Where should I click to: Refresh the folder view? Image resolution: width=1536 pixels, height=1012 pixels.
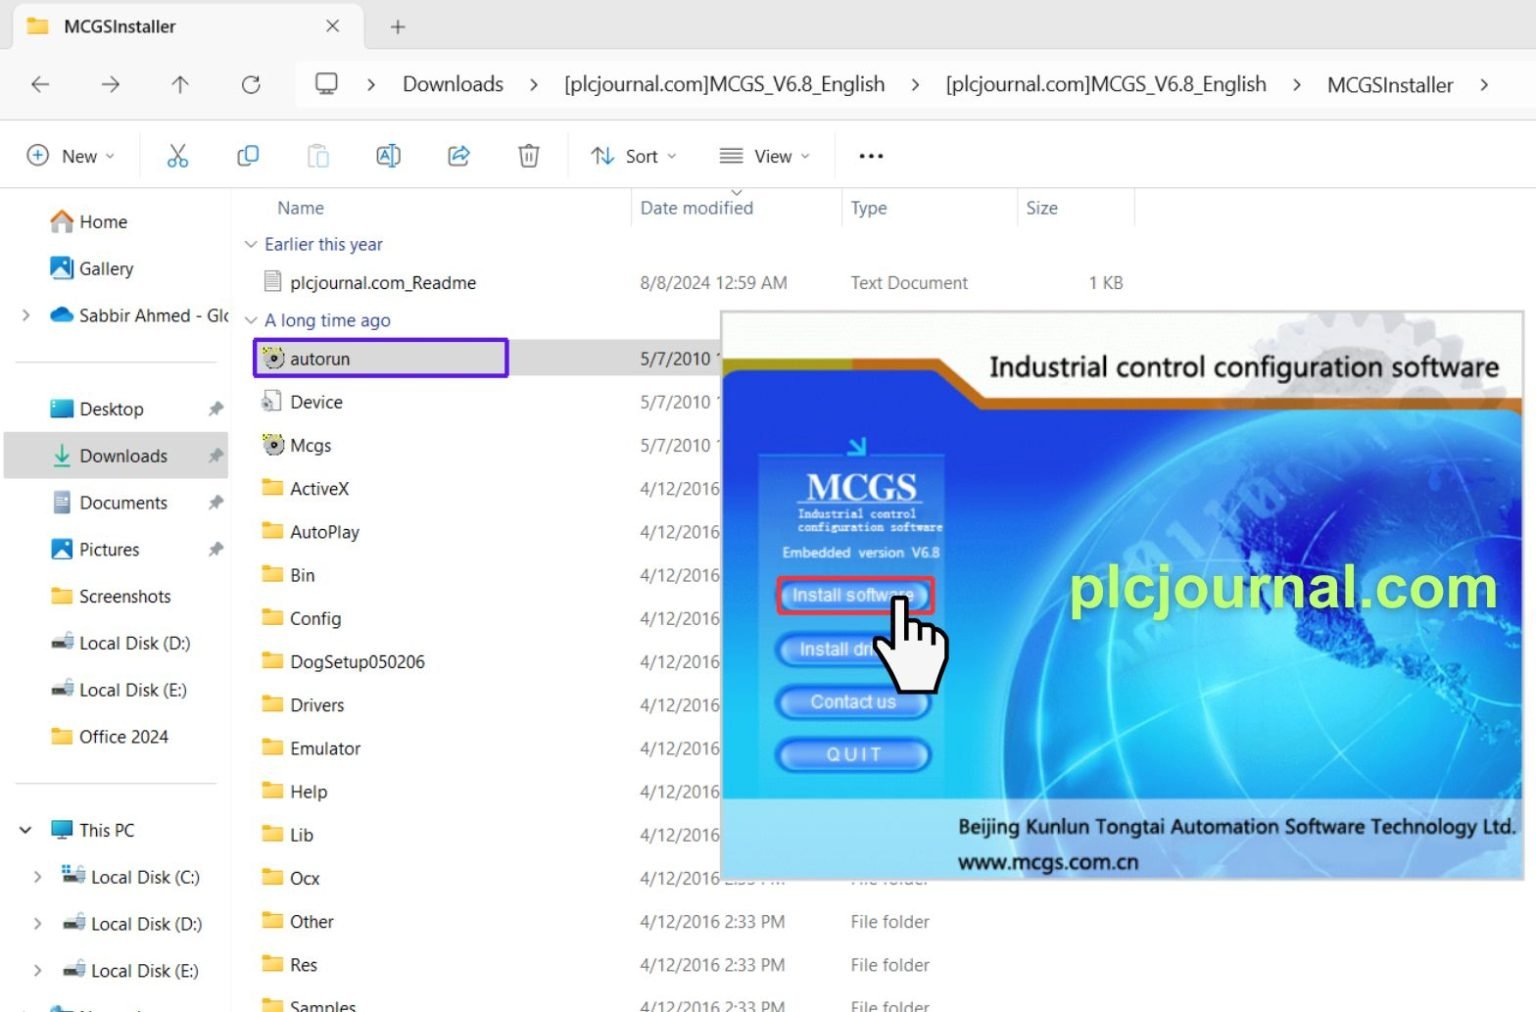(251, 84)
